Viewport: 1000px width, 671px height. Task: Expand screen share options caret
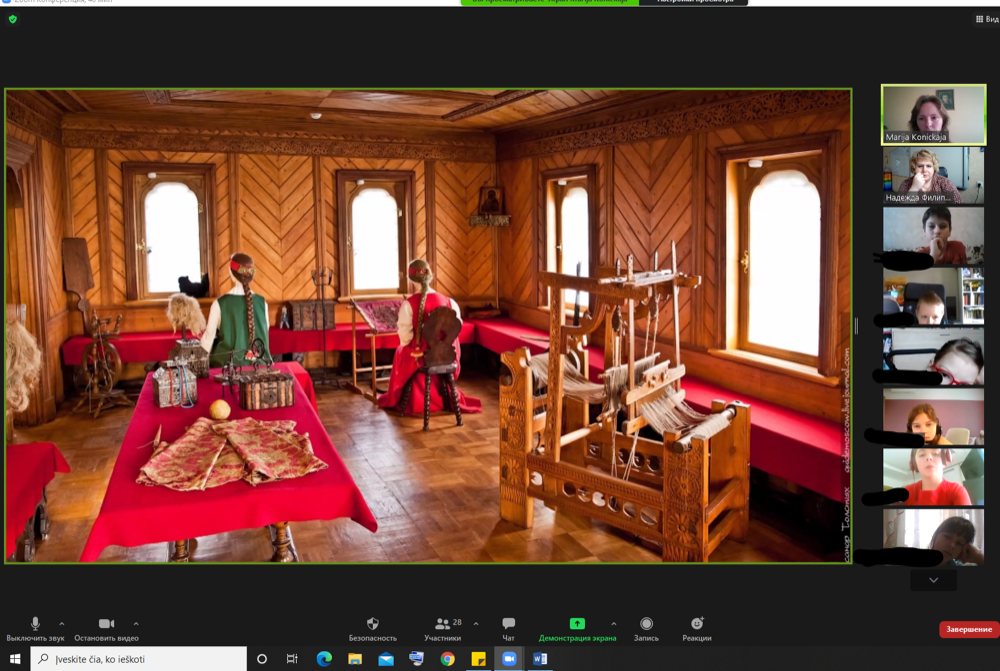point(614,624)
